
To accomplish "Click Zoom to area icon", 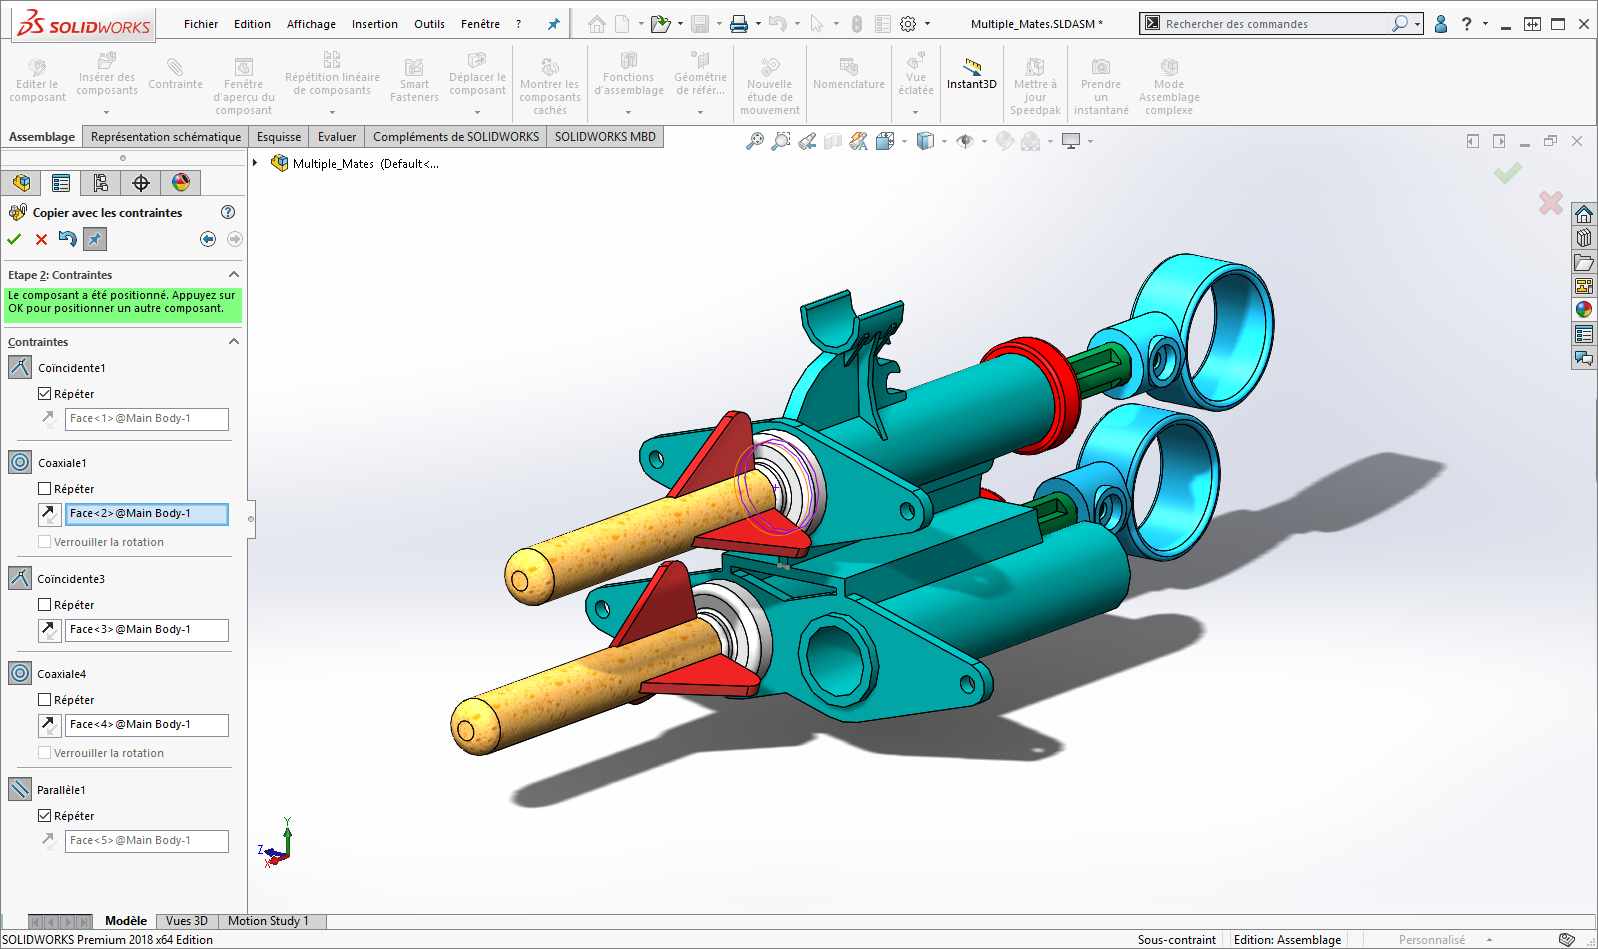I will (781, 141).
